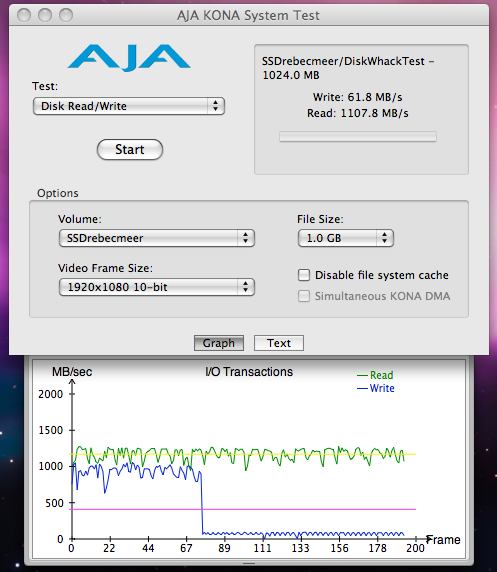This screenshot has width=497, height=572.
Task: Open the Test dropdown showing Disk Read/Write
Action: (x=129, y=106)
